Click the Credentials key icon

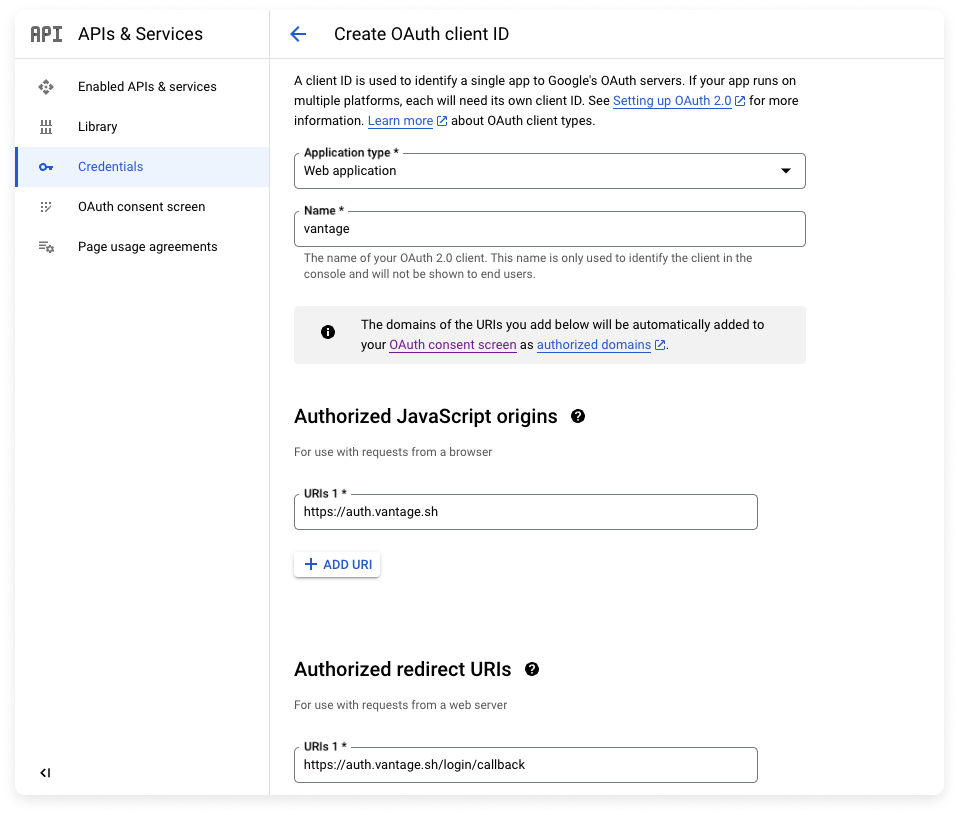click(46, 167)
